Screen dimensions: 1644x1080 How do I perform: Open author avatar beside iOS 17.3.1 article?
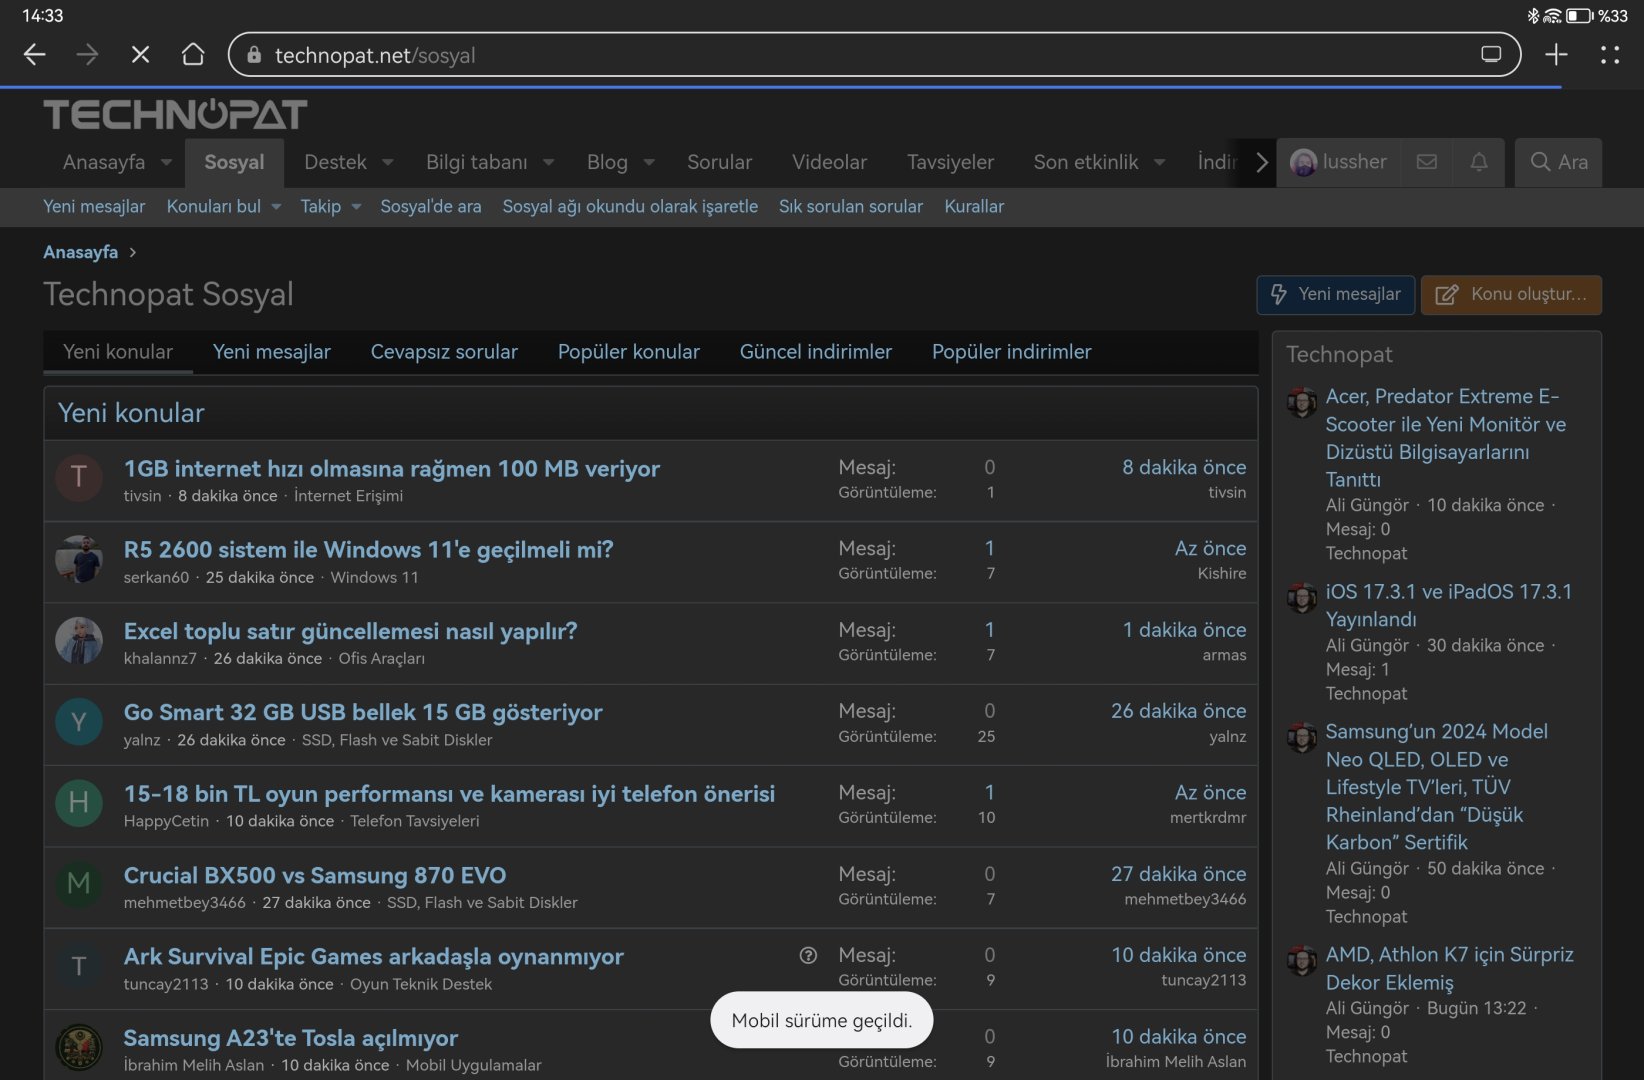1301,598
